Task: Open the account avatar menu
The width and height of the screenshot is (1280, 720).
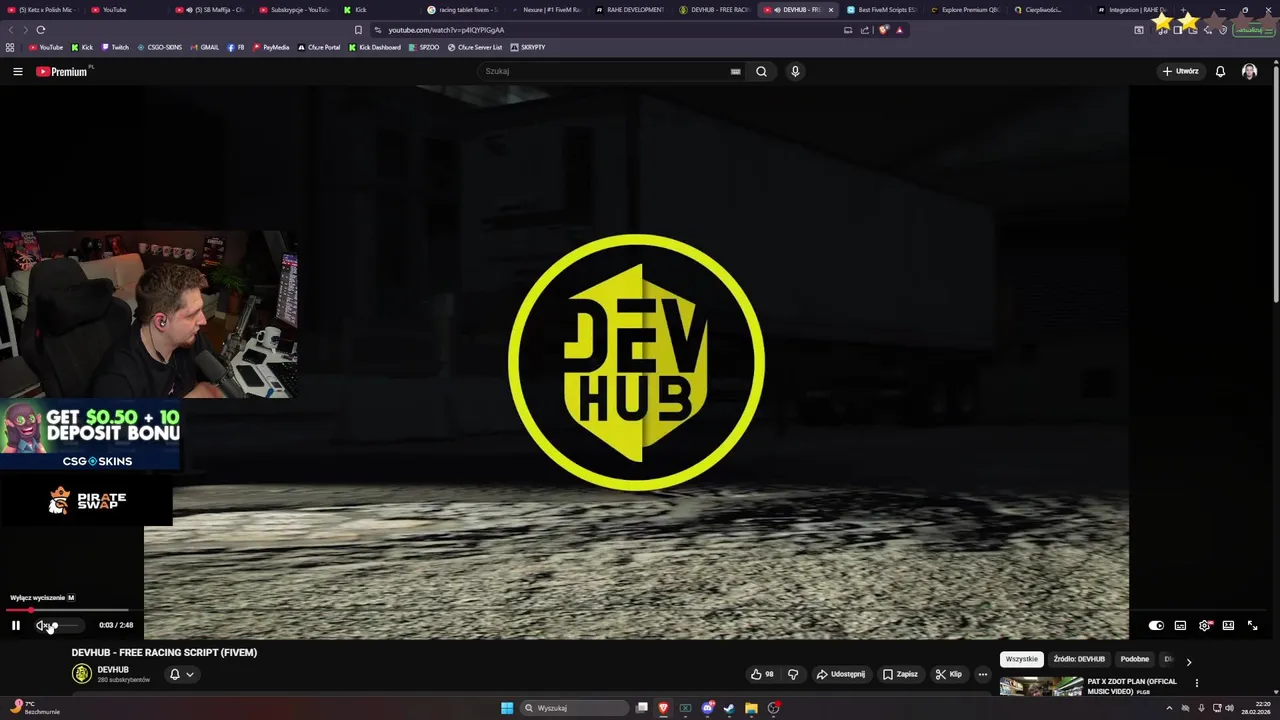Action: pos(1249,71)
